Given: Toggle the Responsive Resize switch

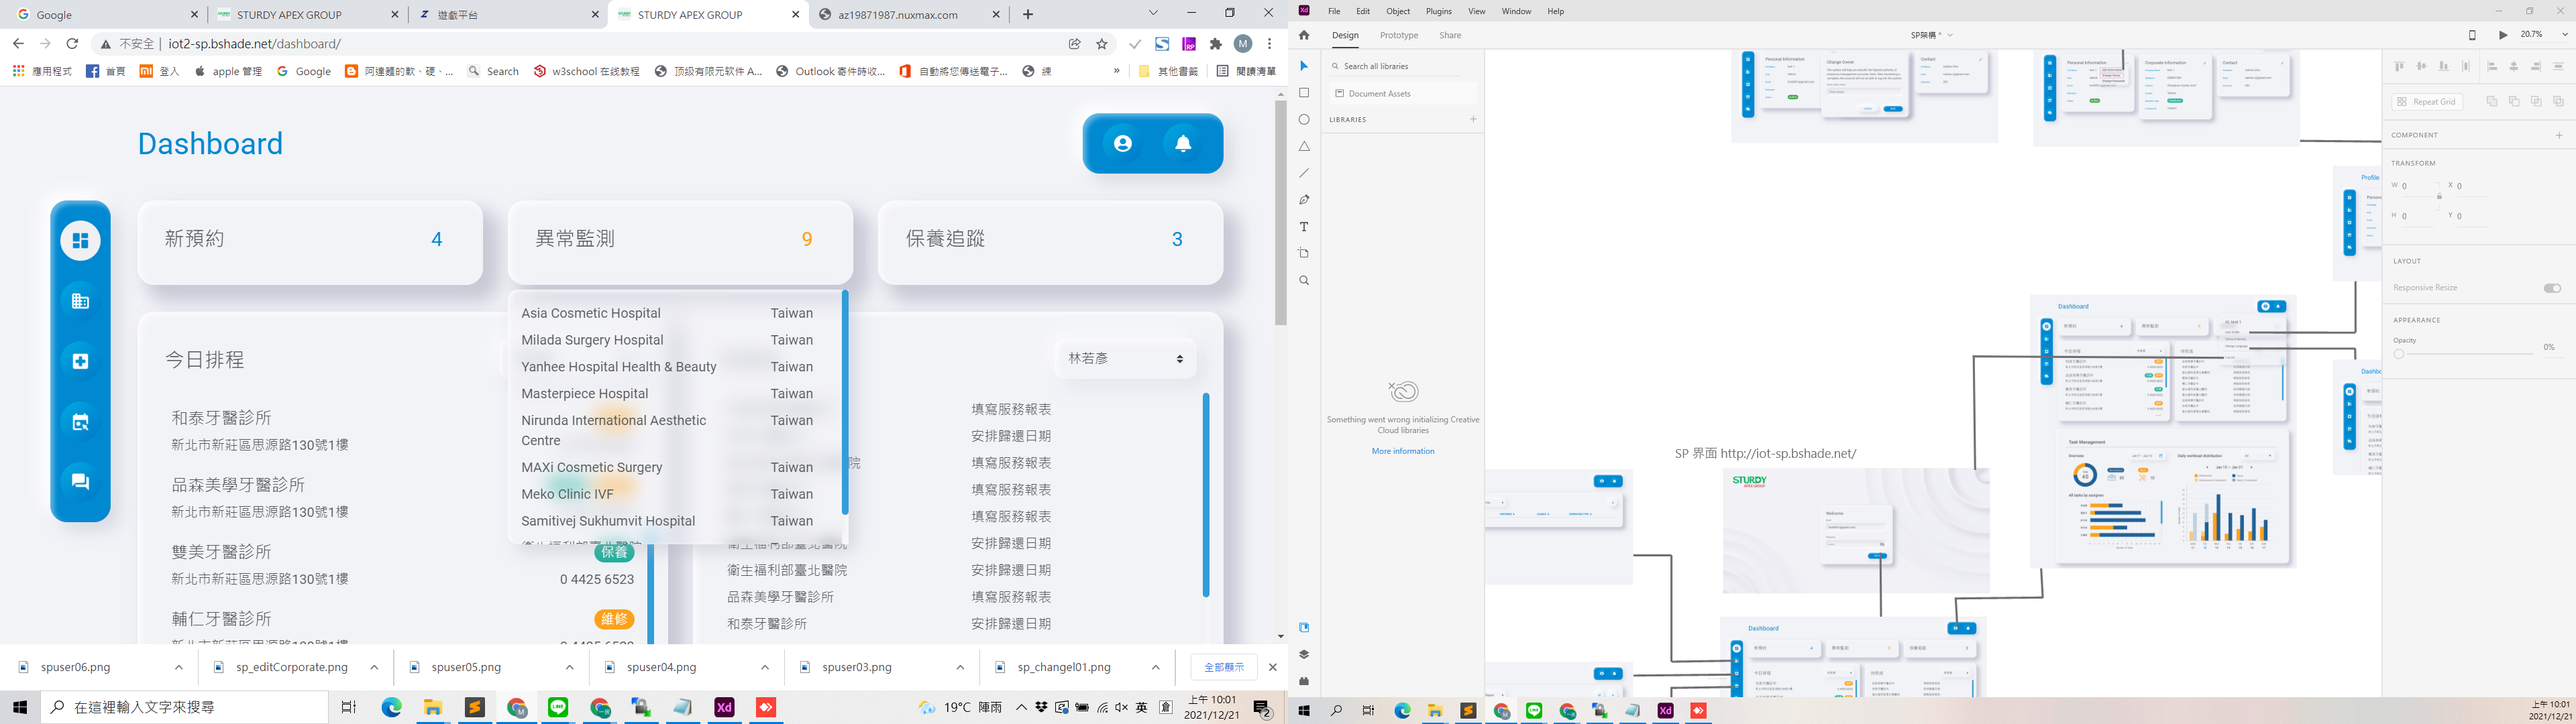Looking at the screenshot, I should [2552, 288].
